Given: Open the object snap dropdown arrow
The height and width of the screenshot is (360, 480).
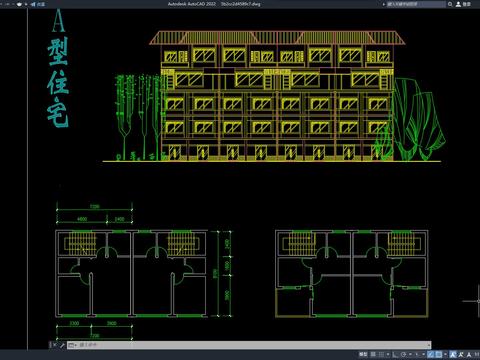Looking at the screenshot, I should pos(445,354).
